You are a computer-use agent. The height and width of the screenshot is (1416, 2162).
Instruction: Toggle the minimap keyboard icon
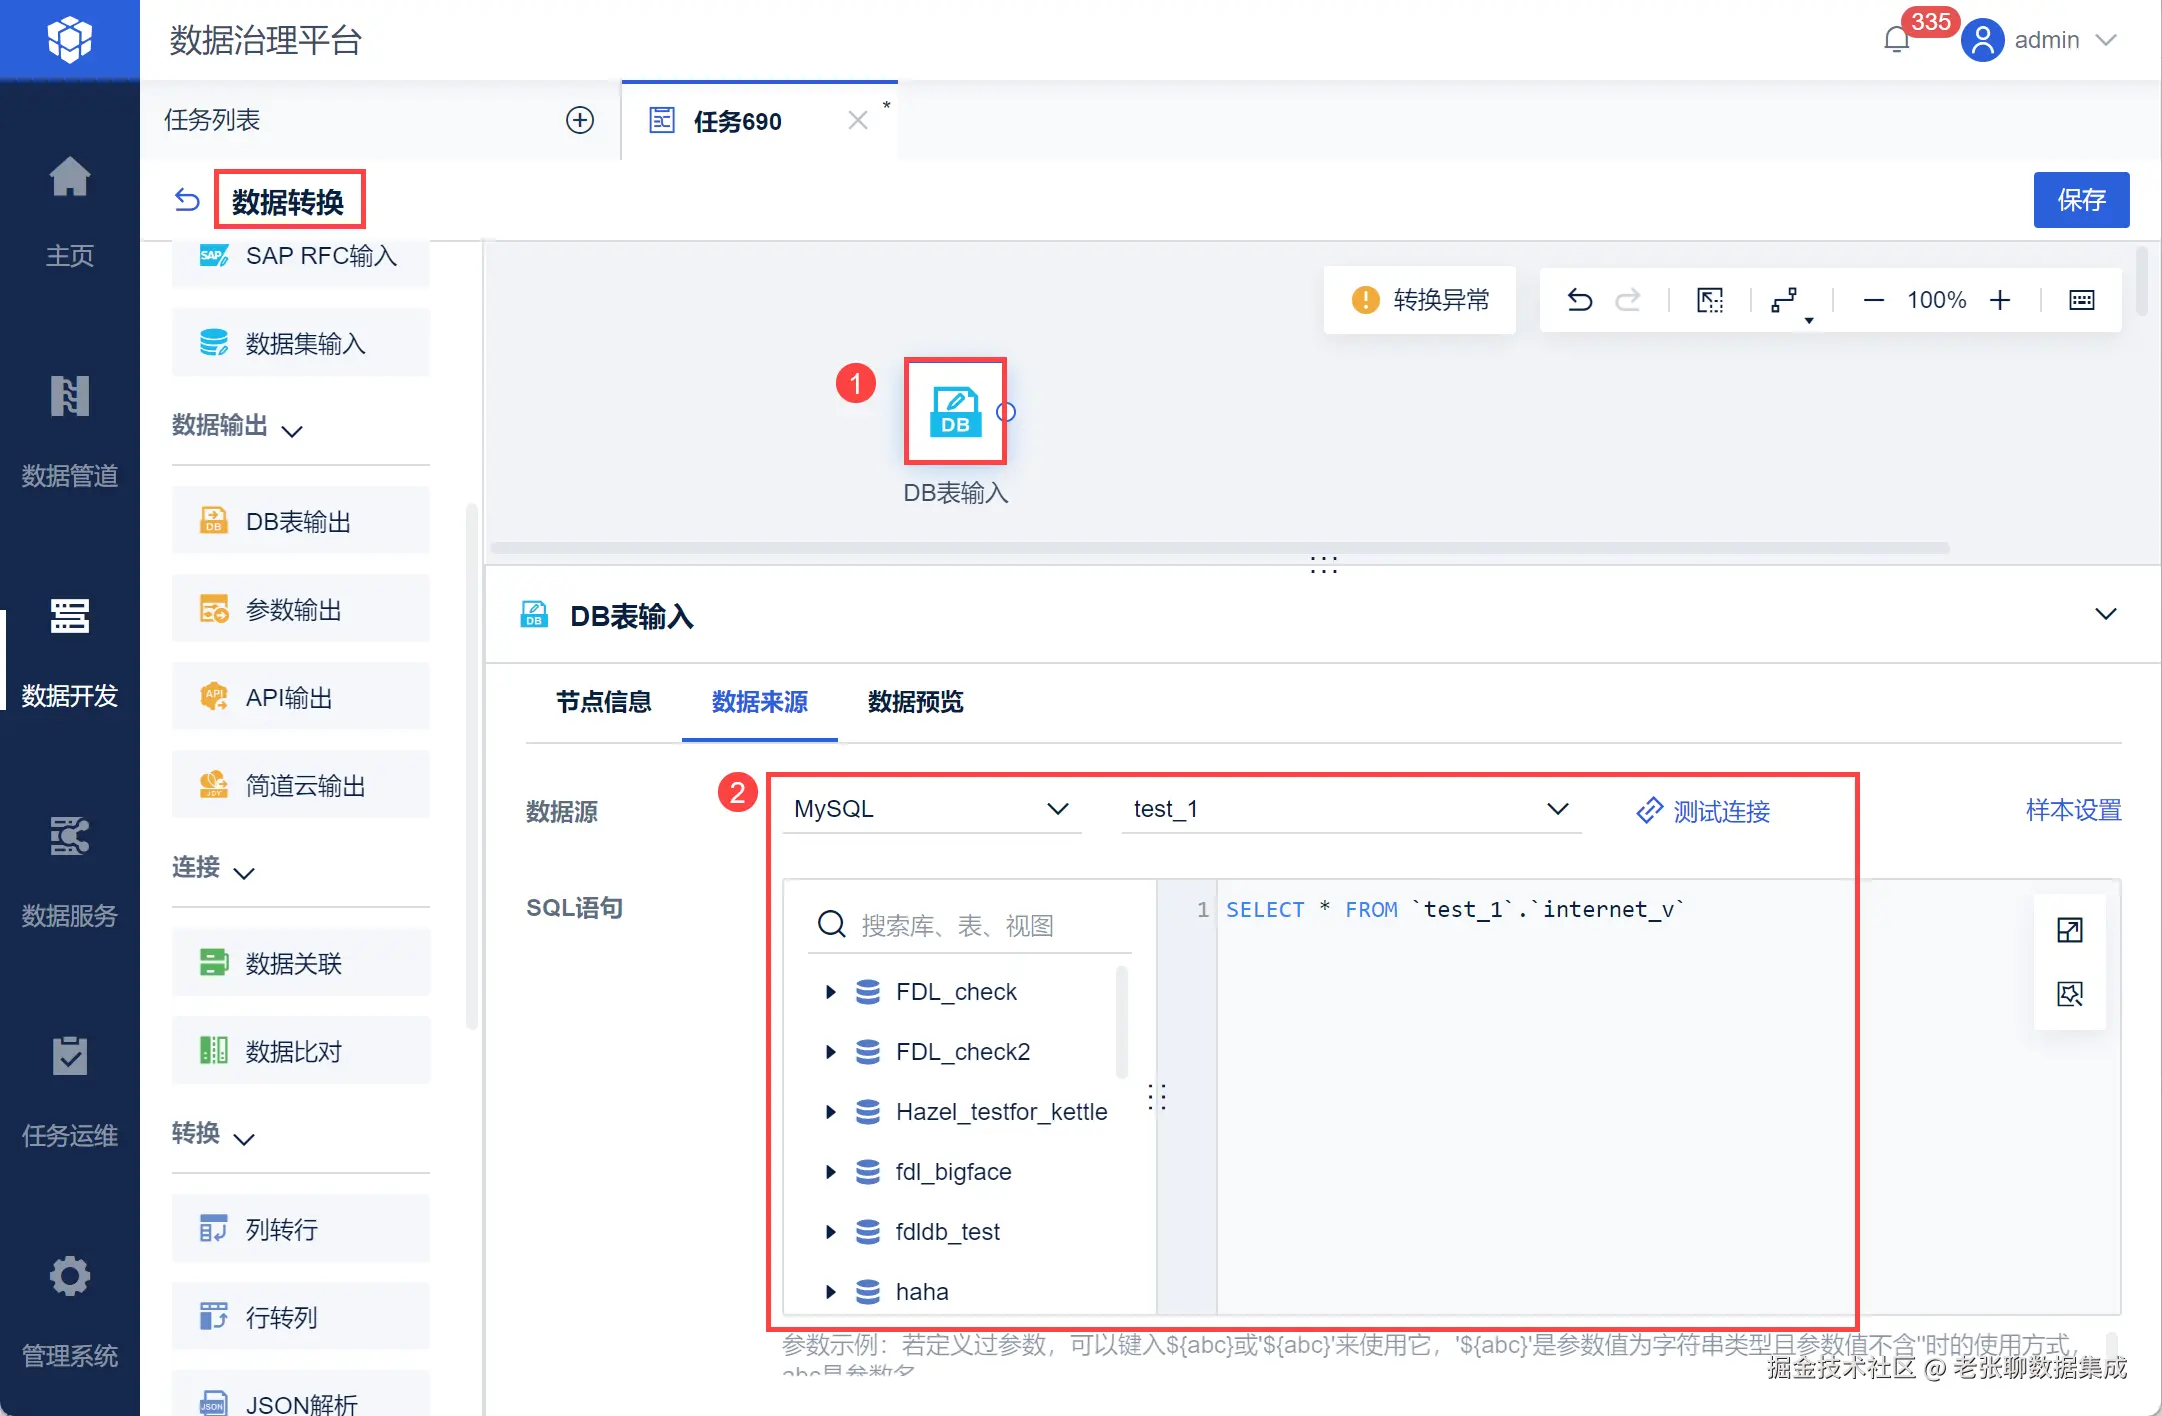coord(2081,300)
